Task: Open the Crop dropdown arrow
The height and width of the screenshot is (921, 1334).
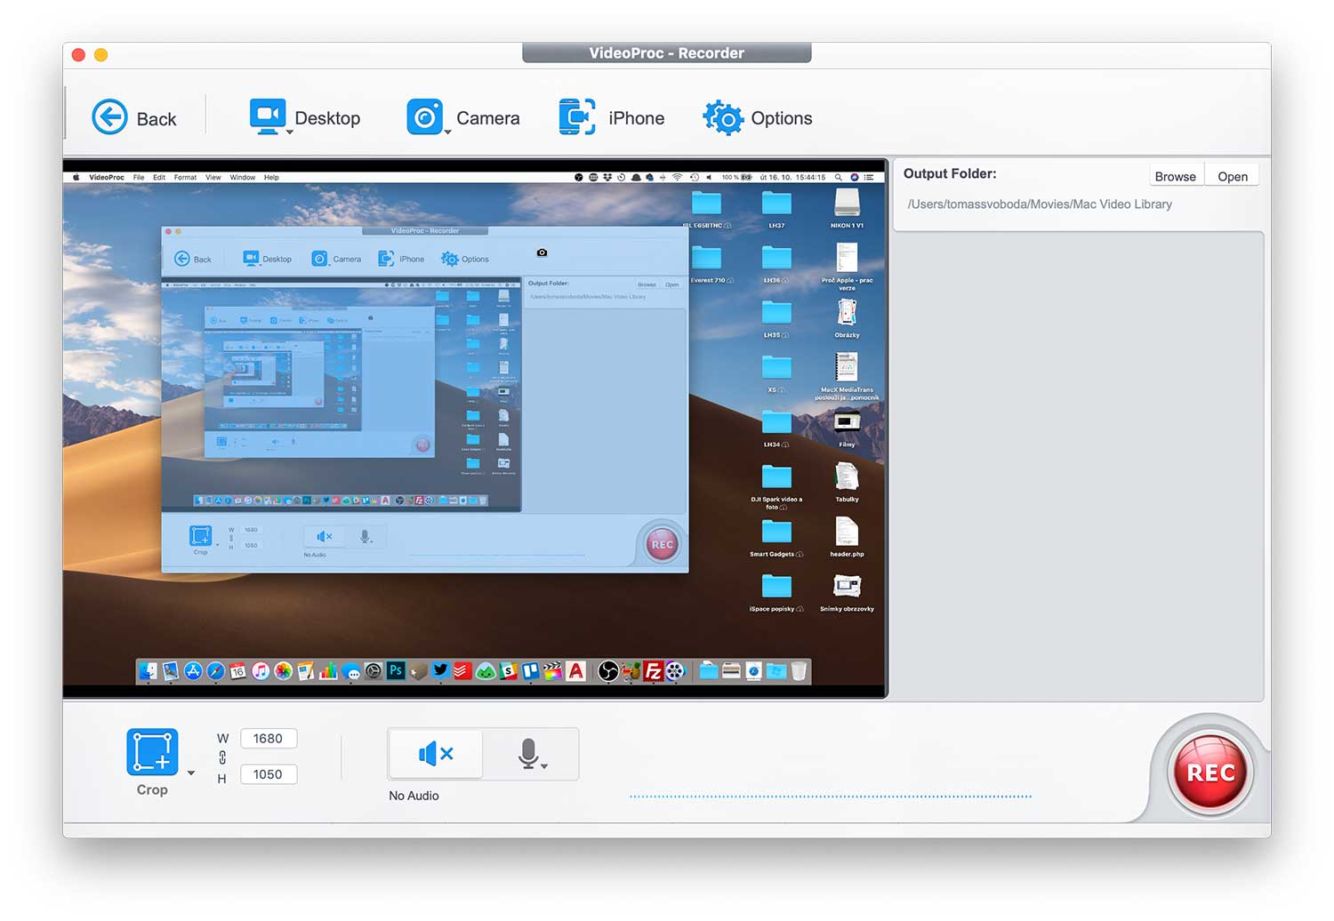Action: pyautogui.click(x=191, y=773)
